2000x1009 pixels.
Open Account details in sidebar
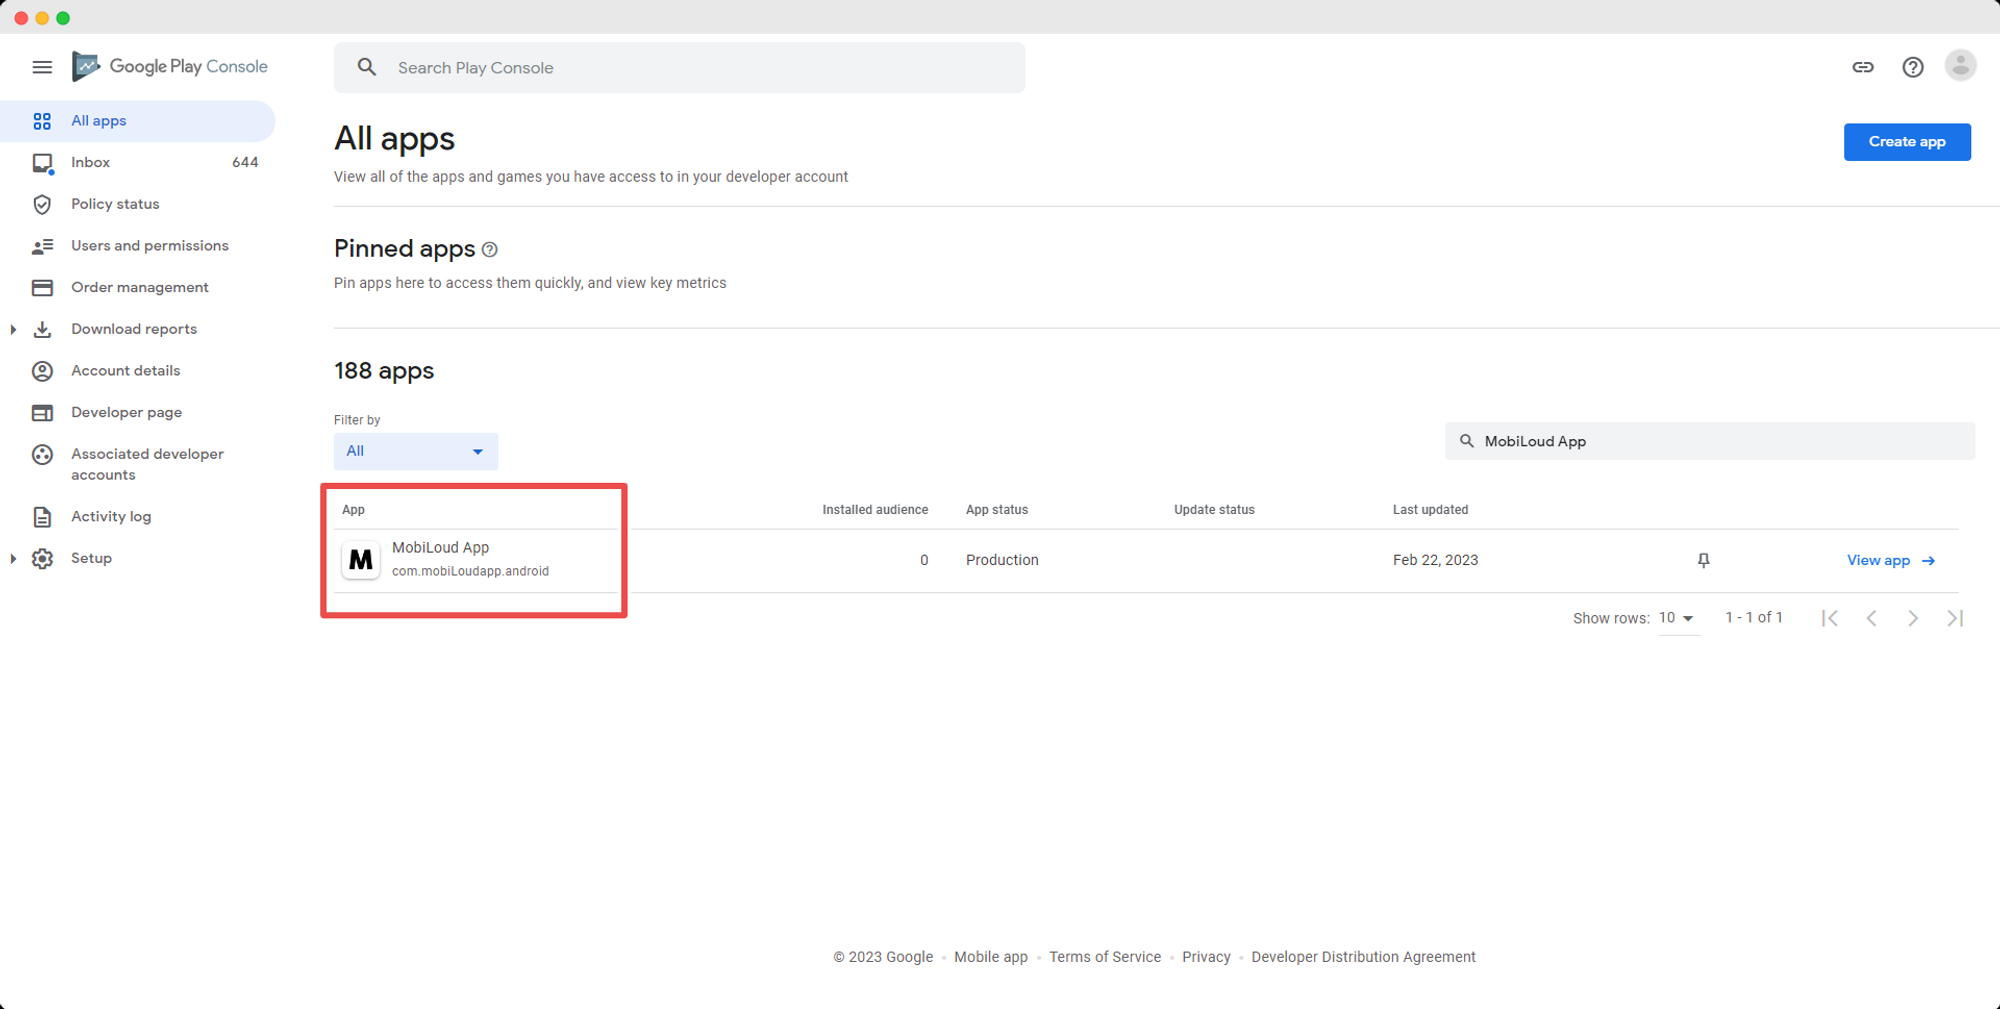click(x=137, y=371)
